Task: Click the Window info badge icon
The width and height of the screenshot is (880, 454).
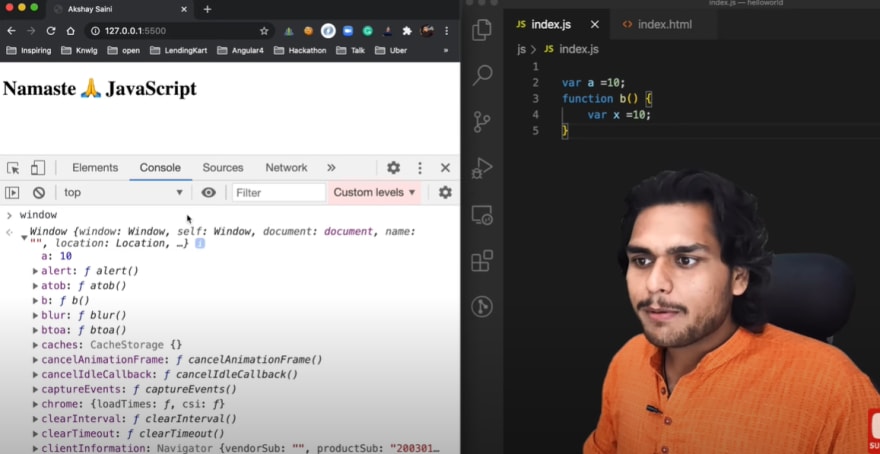Action: 200,244
